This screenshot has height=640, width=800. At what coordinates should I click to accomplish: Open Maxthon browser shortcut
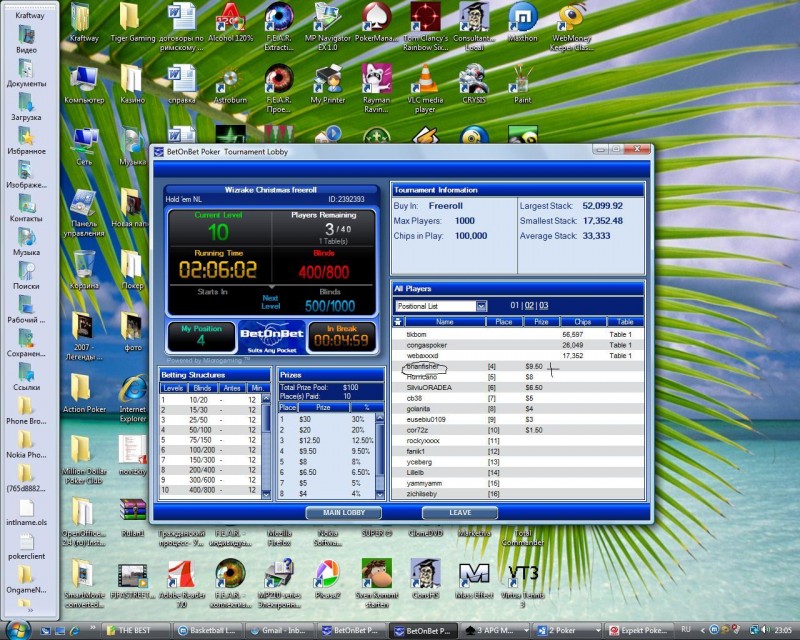[522, 23]
